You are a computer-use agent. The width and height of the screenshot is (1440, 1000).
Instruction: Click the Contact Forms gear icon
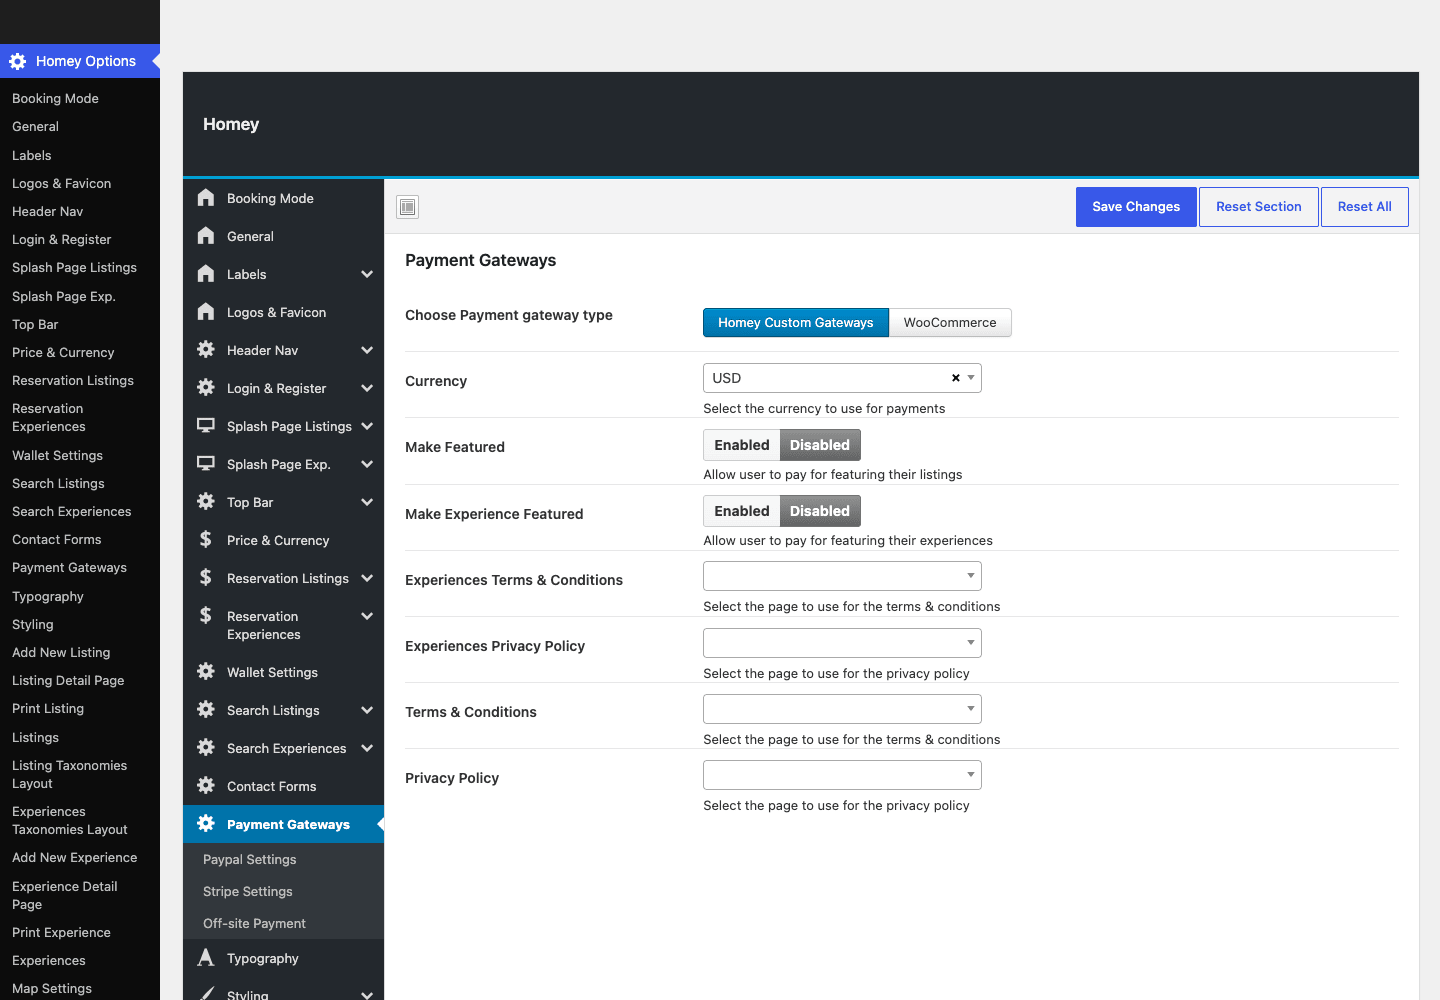point(206,786)
